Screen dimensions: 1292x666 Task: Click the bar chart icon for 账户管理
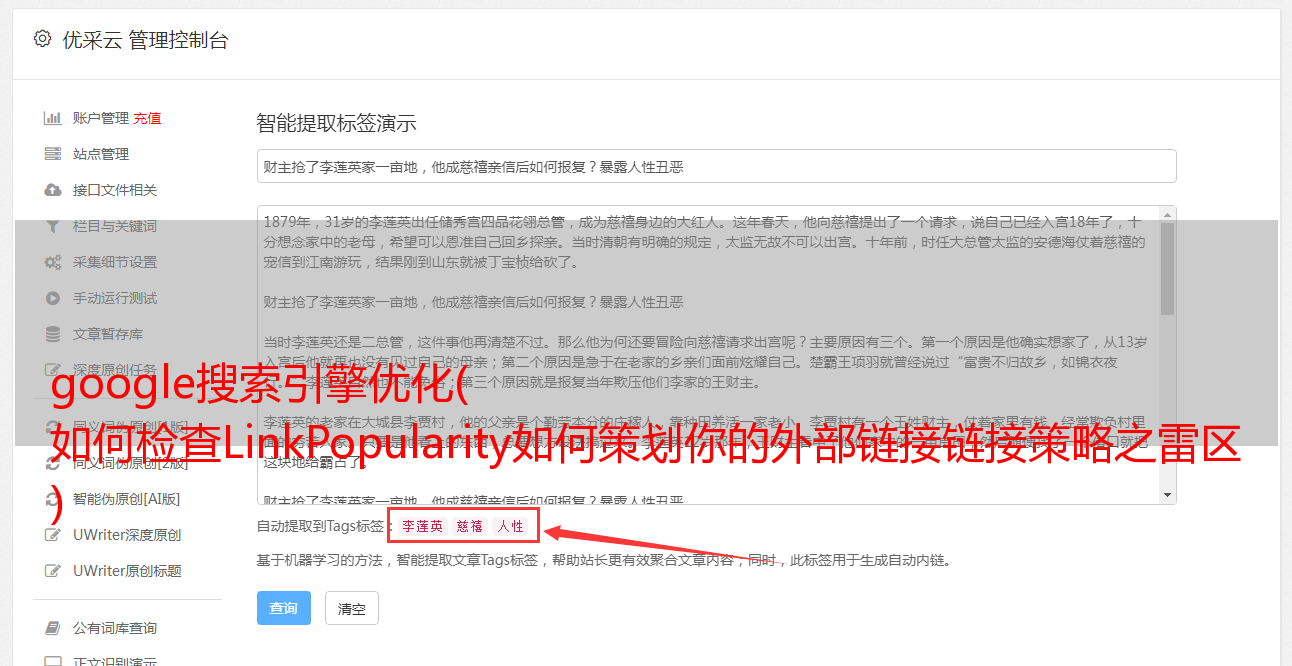[52, 118]
